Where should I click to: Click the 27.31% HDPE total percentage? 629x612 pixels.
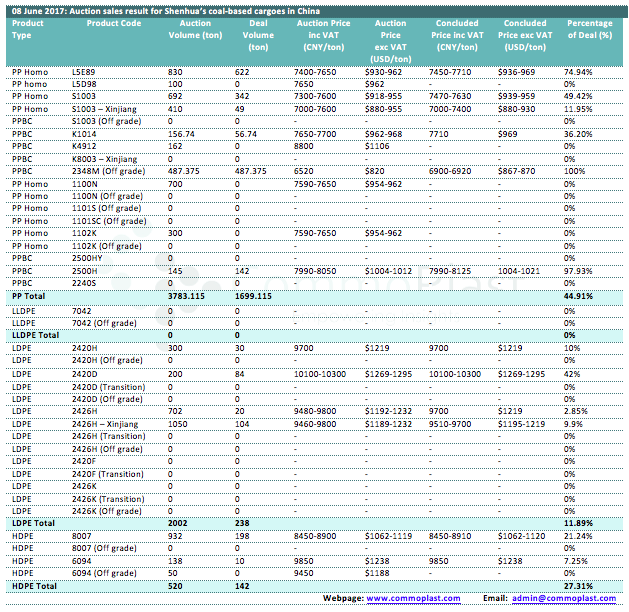pyautogui.click(x=578, y=585)
